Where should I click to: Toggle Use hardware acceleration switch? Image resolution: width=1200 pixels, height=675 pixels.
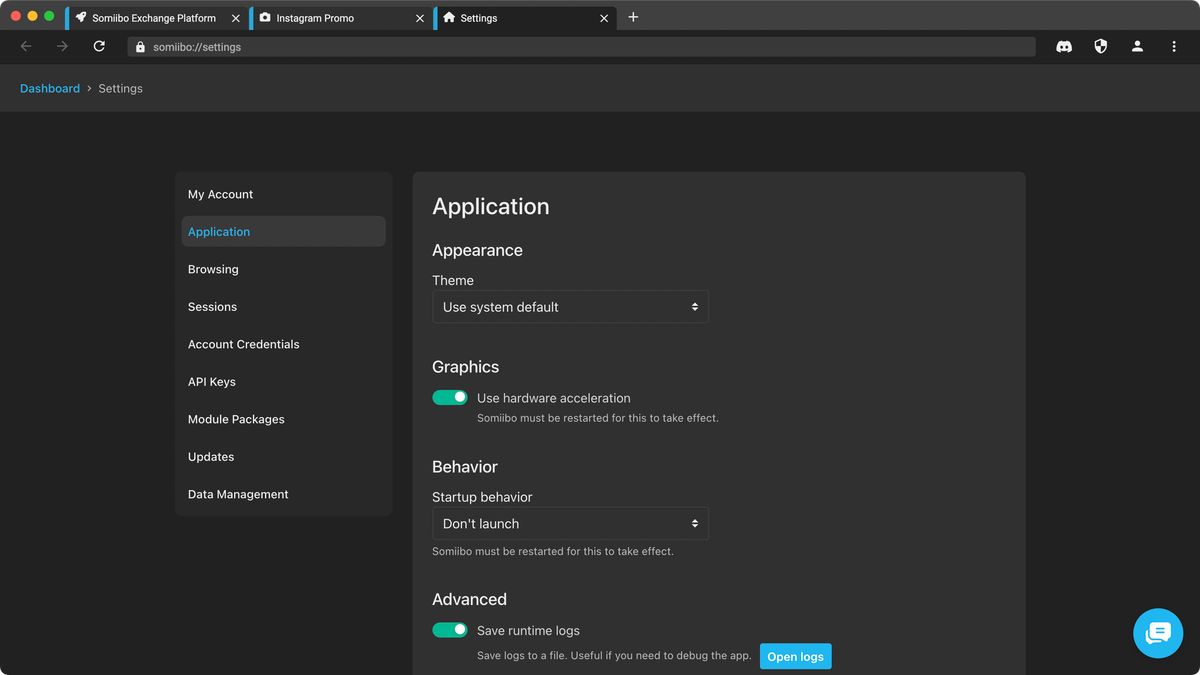pyautogui.click(x=450, y=398)
